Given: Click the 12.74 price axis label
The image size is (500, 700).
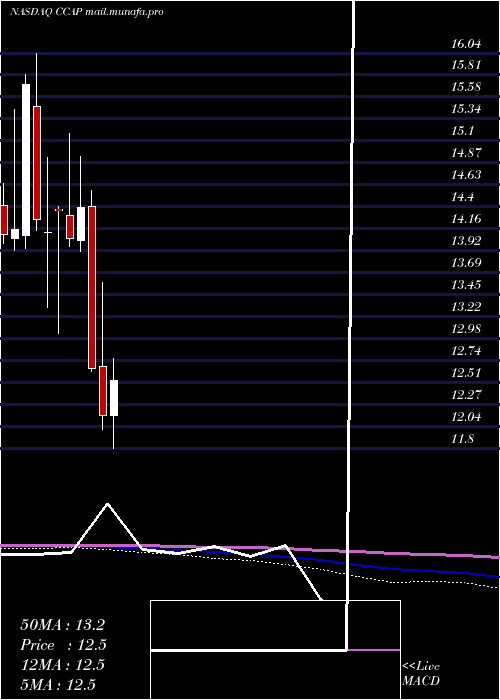Looking at the screenshot, I should pos(466,351).
